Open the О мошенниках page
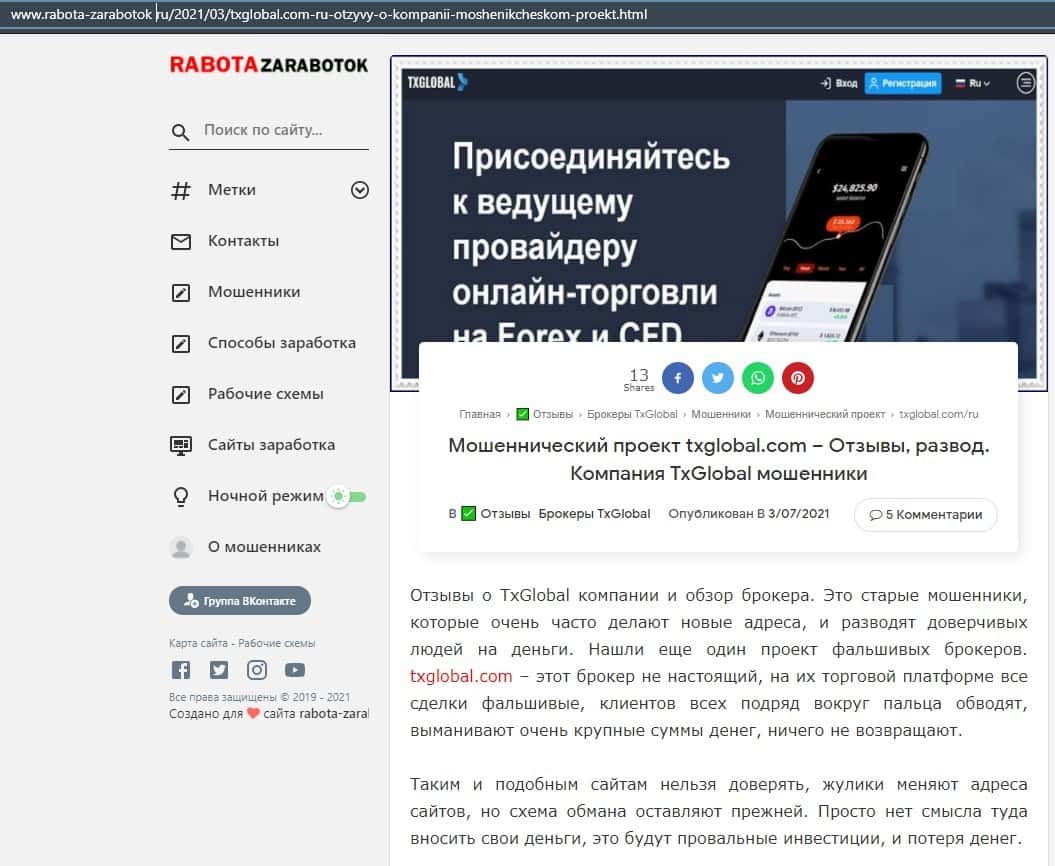Viewport: 1055px width, 866px height. tap(264, 547)
